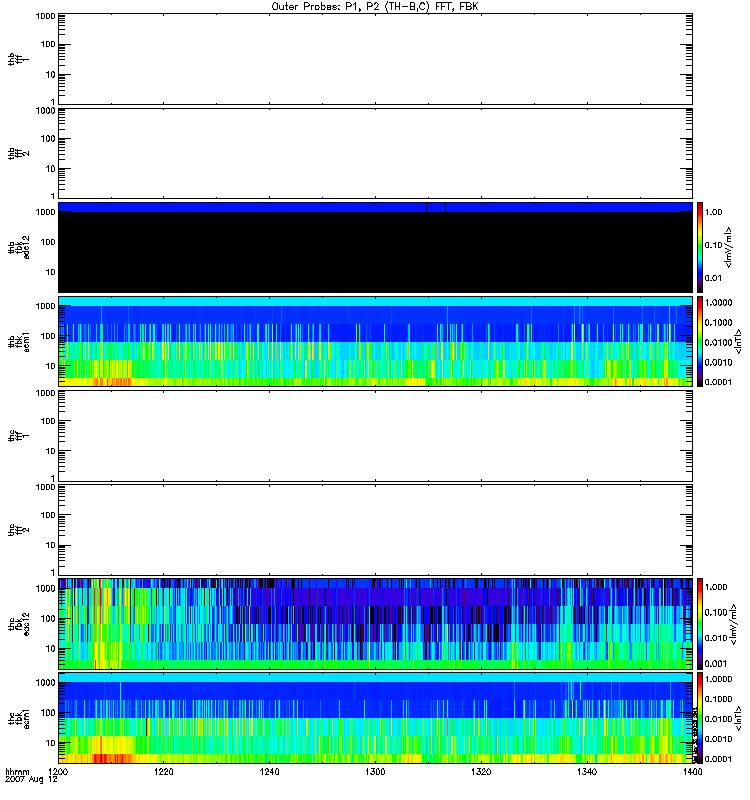Click the "thc fff 2" panel axis title

18,530
